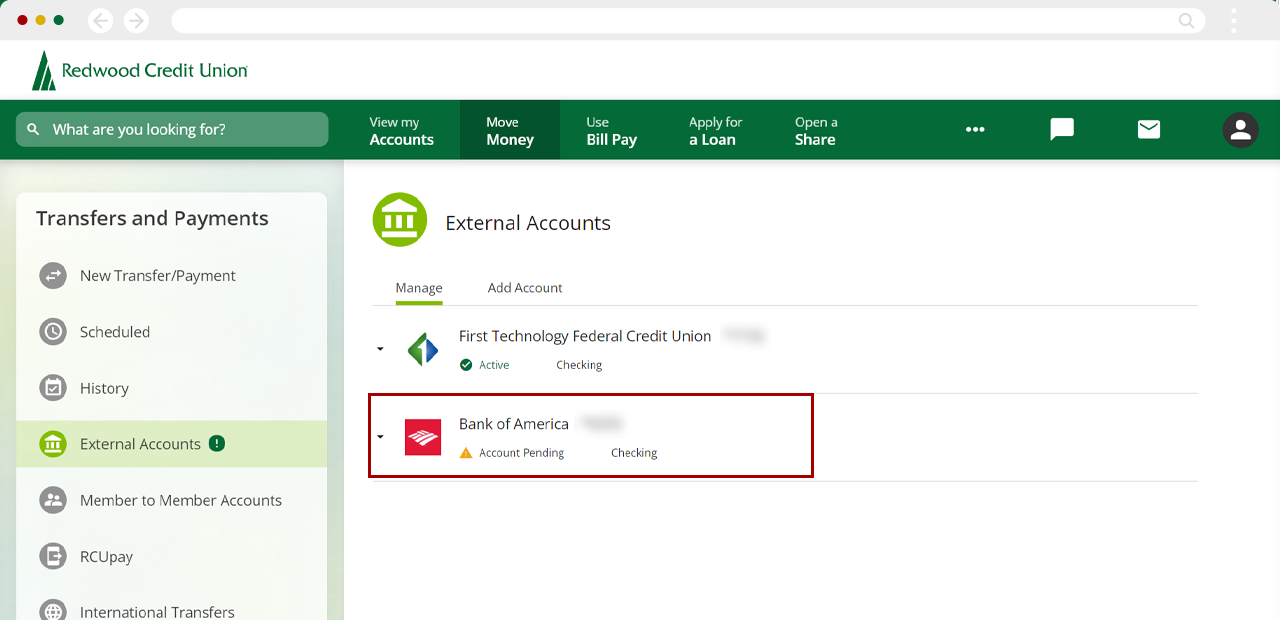This screenshot has width=1280, height=620.
Task: Open Member to Member Accounts
Action: click(172, 500)
